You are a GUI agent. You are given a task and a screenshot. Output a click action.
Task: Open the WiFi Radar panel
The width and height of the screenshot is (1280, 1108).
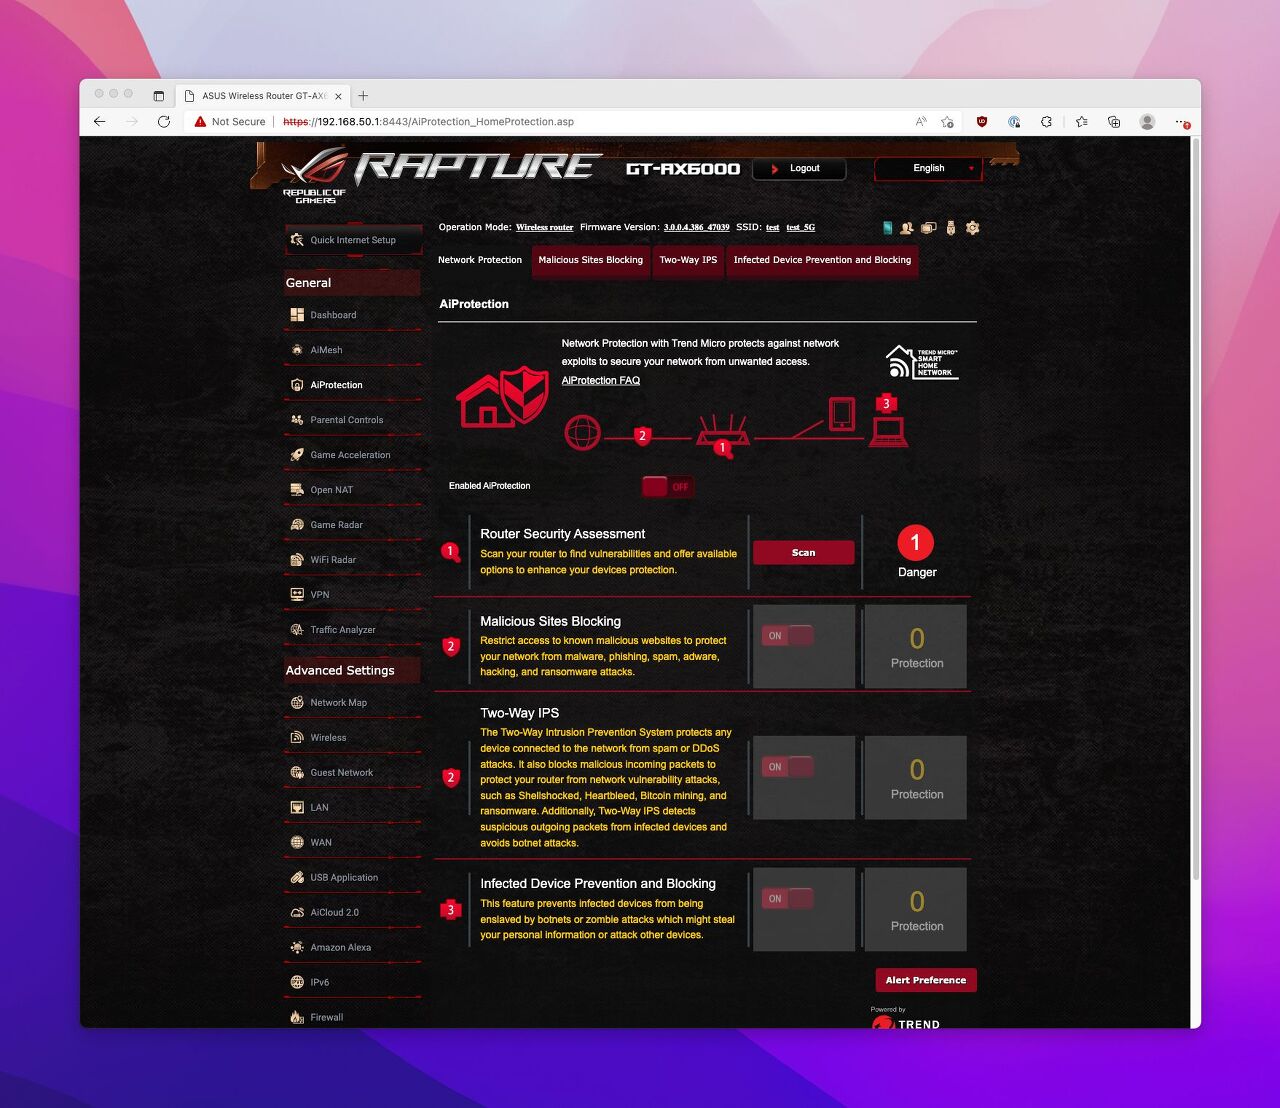pos(334,559)
